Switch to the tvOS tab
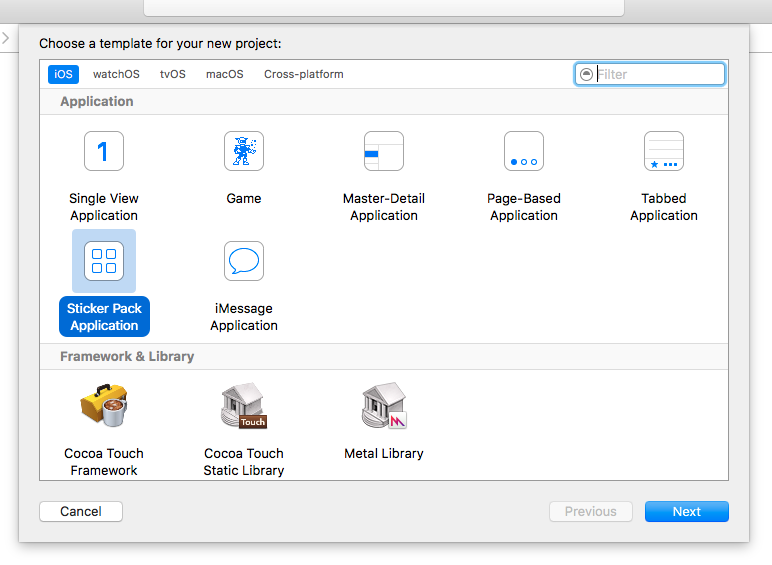 point(173,74)
